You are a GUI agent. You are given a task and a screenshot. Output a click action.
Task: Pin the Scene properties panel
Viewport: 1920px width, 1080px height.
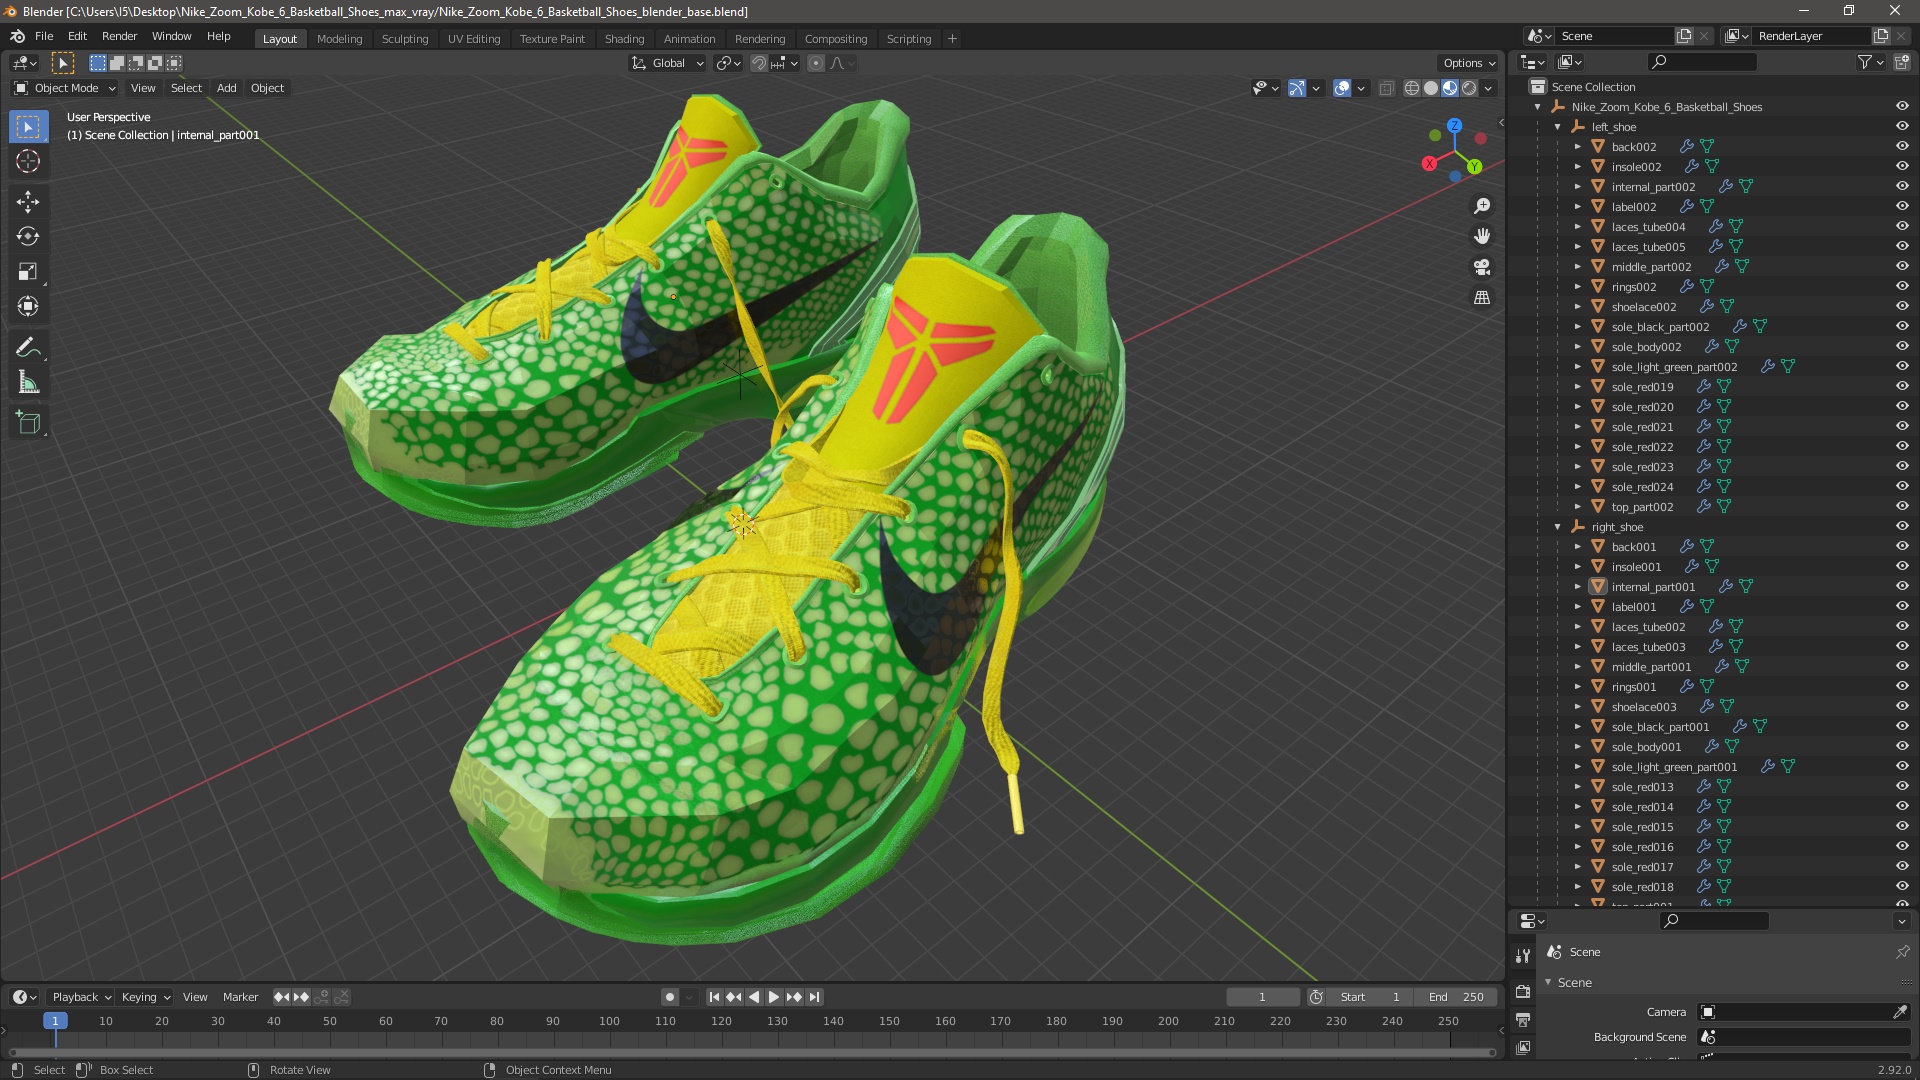1902,952
